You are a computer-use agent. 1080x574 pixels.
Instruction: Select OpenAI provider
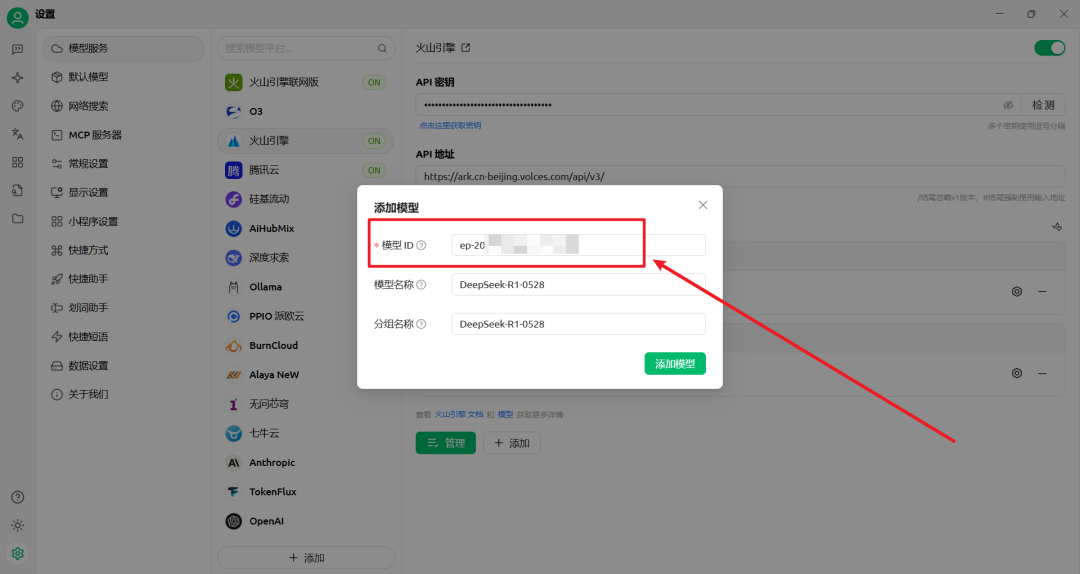(305, 521)
